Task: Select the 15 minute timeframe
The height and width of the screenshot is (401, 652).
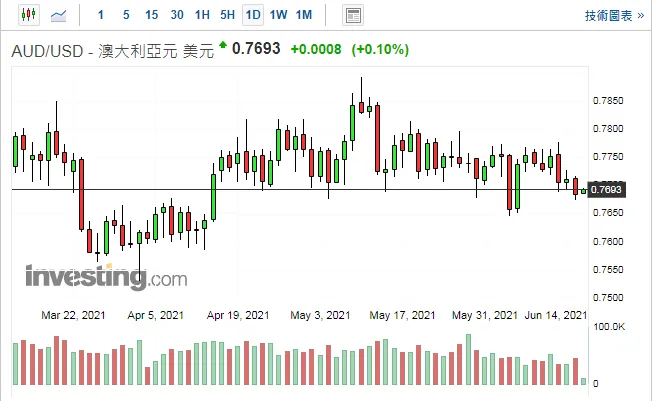Action: click(x=151, y=15)
